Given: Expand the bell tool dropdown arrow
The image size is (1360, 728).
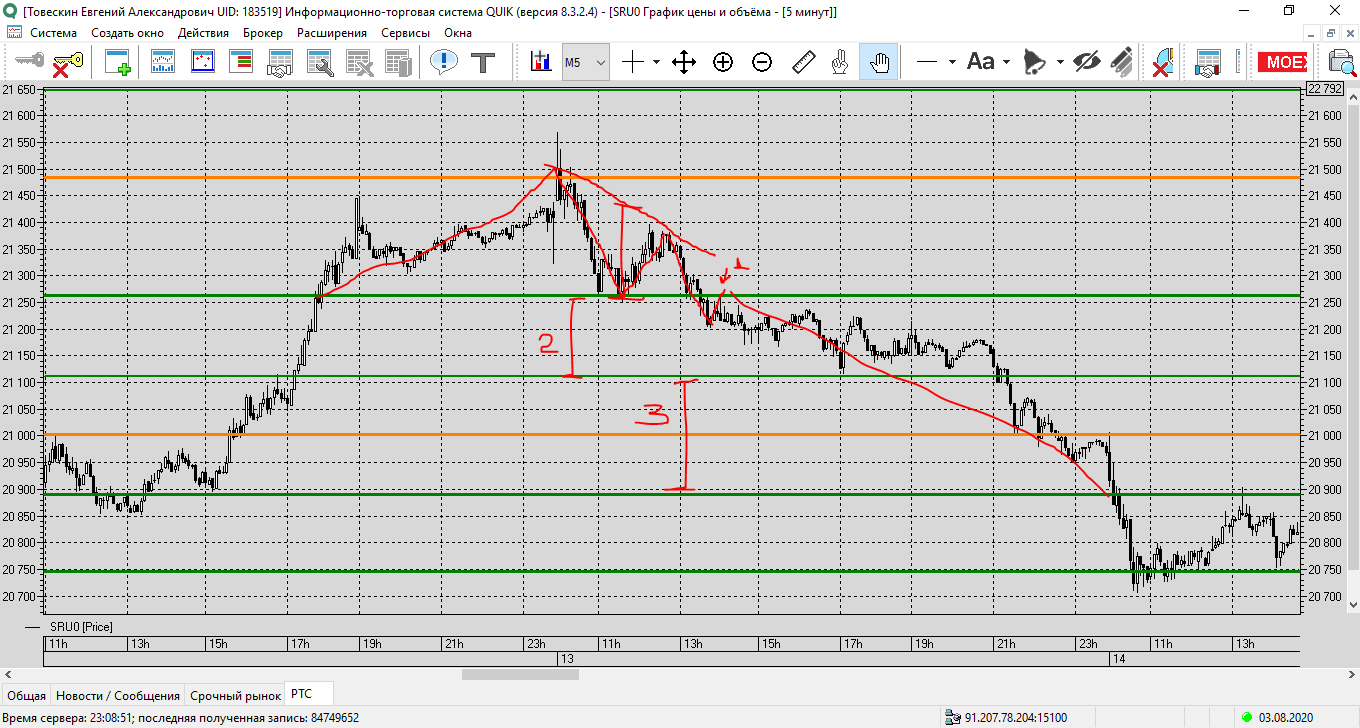Looking at the screenshot, I should click(1059, 62).
